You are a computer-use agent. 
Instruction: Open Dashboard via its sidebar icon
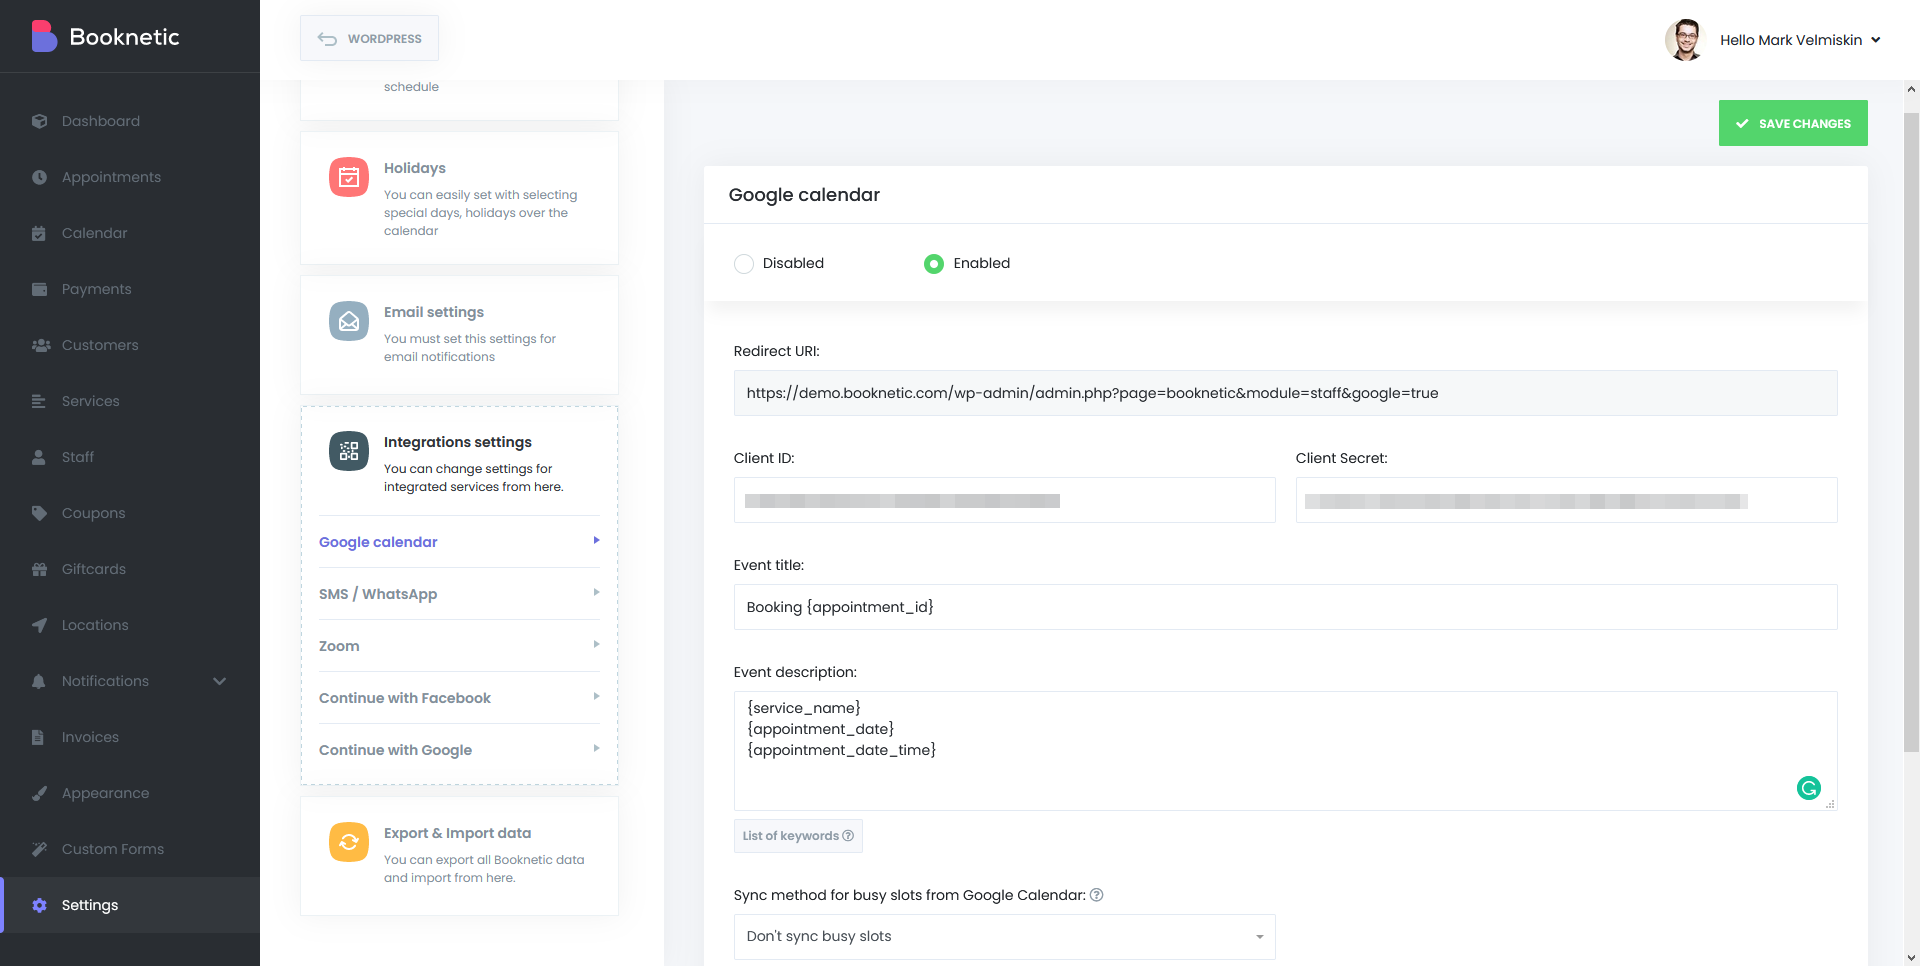pyautogui.click(x=39, y=121)
